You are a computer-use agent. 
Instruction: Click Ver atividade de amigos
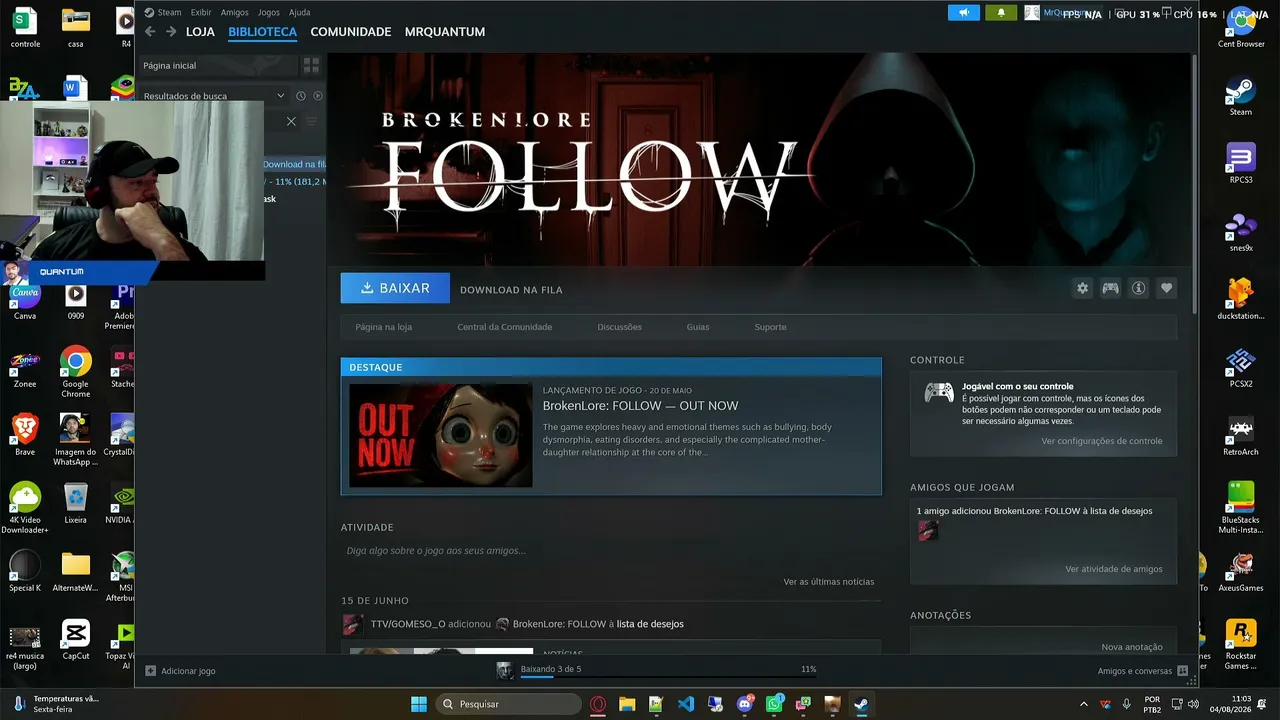(x=1114, y=569)
